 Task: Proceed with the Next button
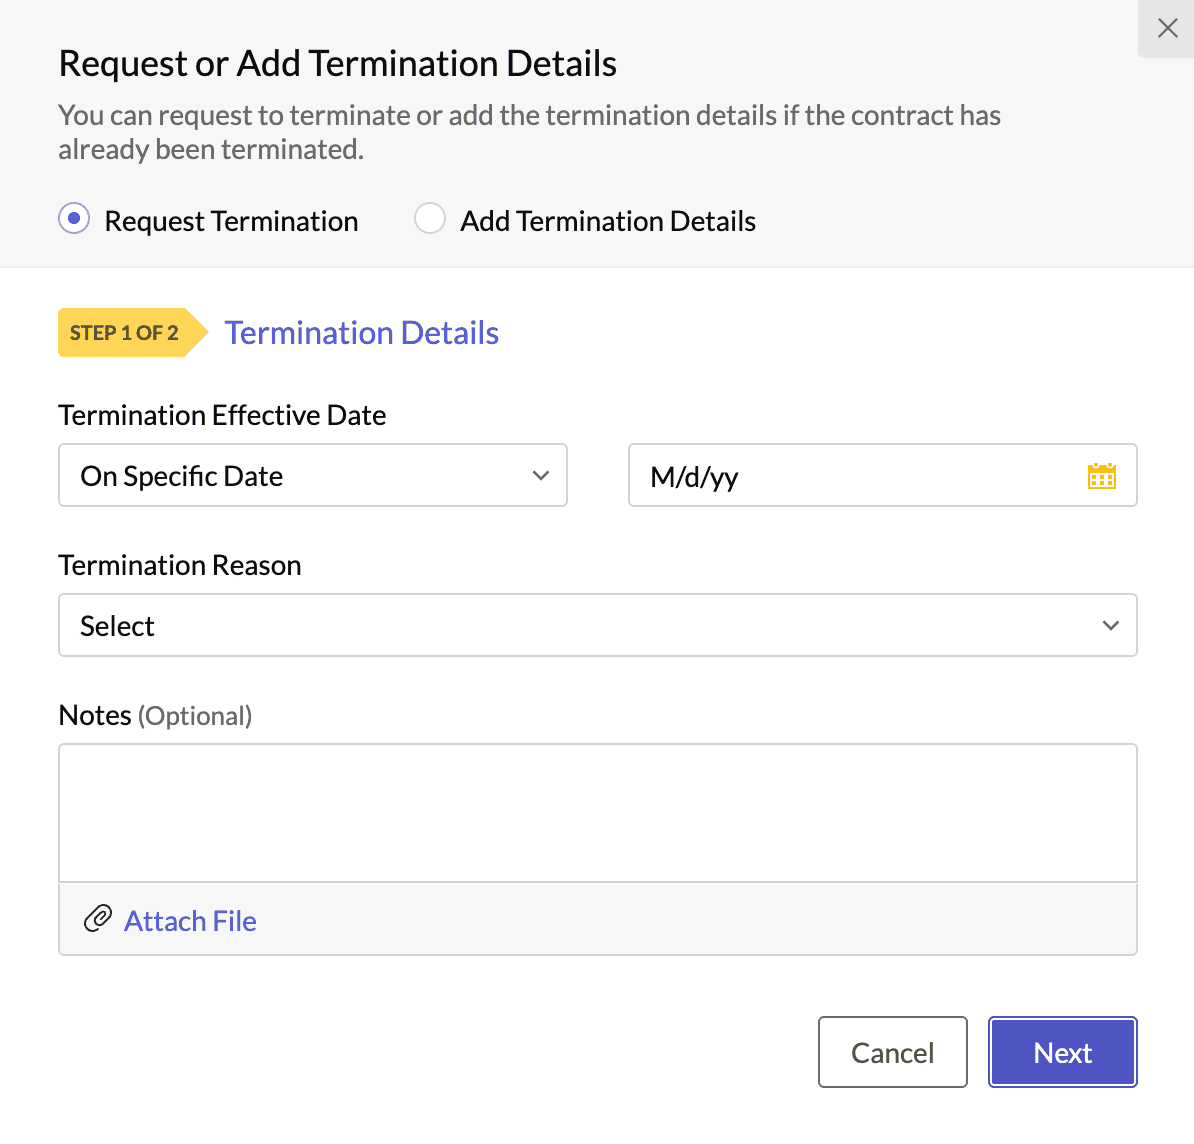pyautogui.click(x=1062, y=1052)
